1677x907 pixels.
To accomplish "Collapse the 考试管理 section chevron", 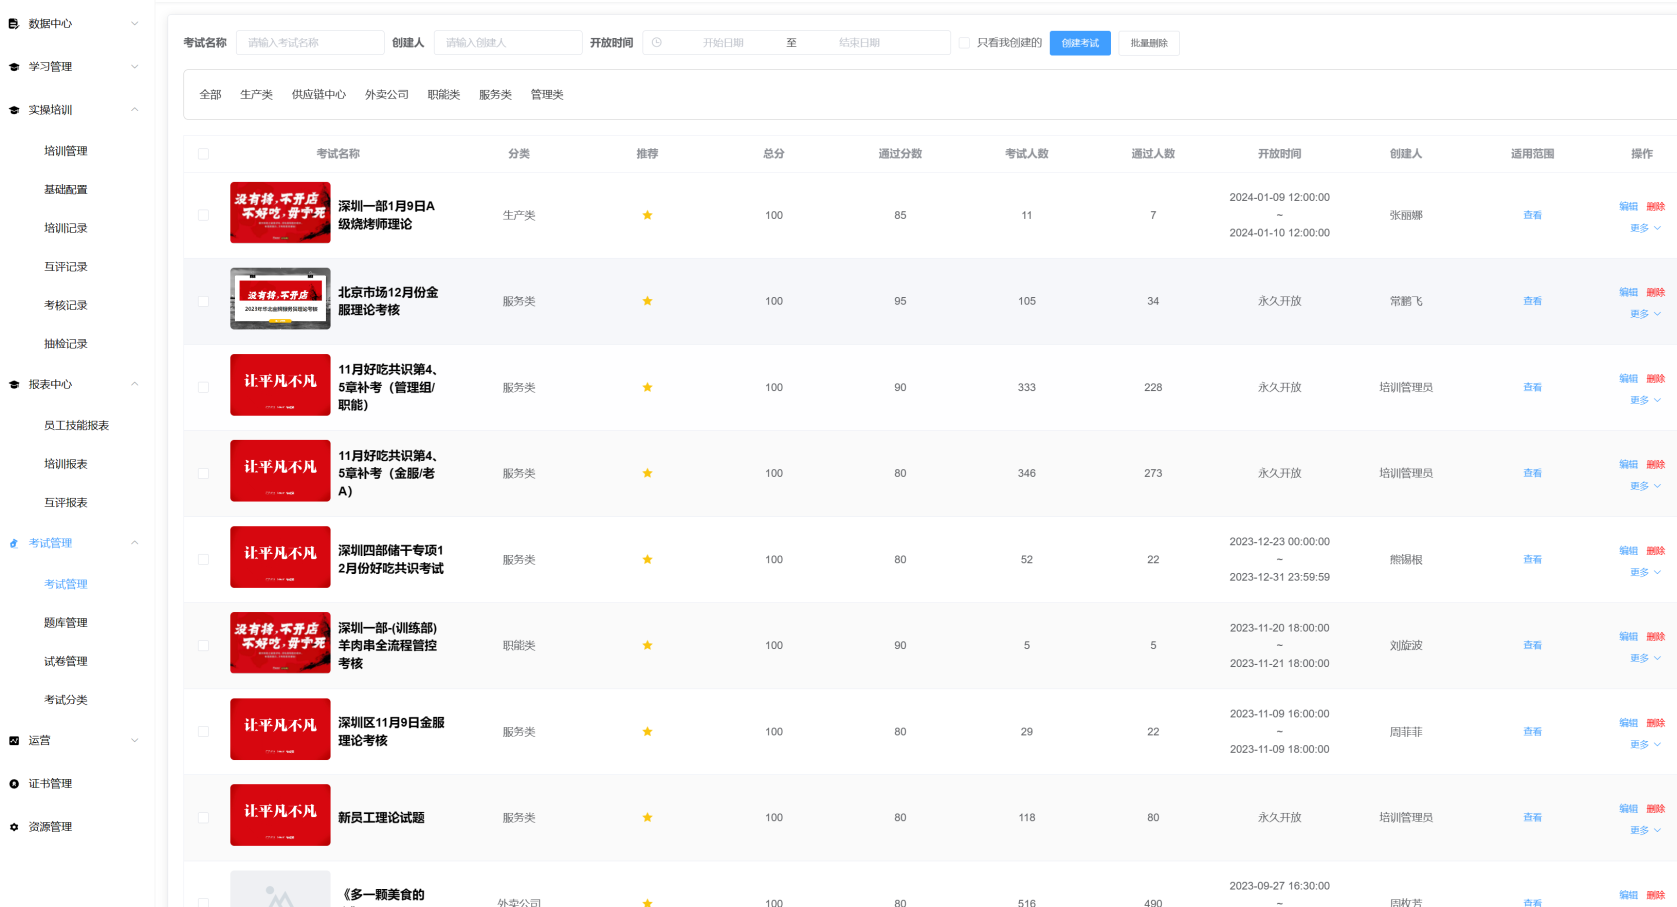I will 135,543.
